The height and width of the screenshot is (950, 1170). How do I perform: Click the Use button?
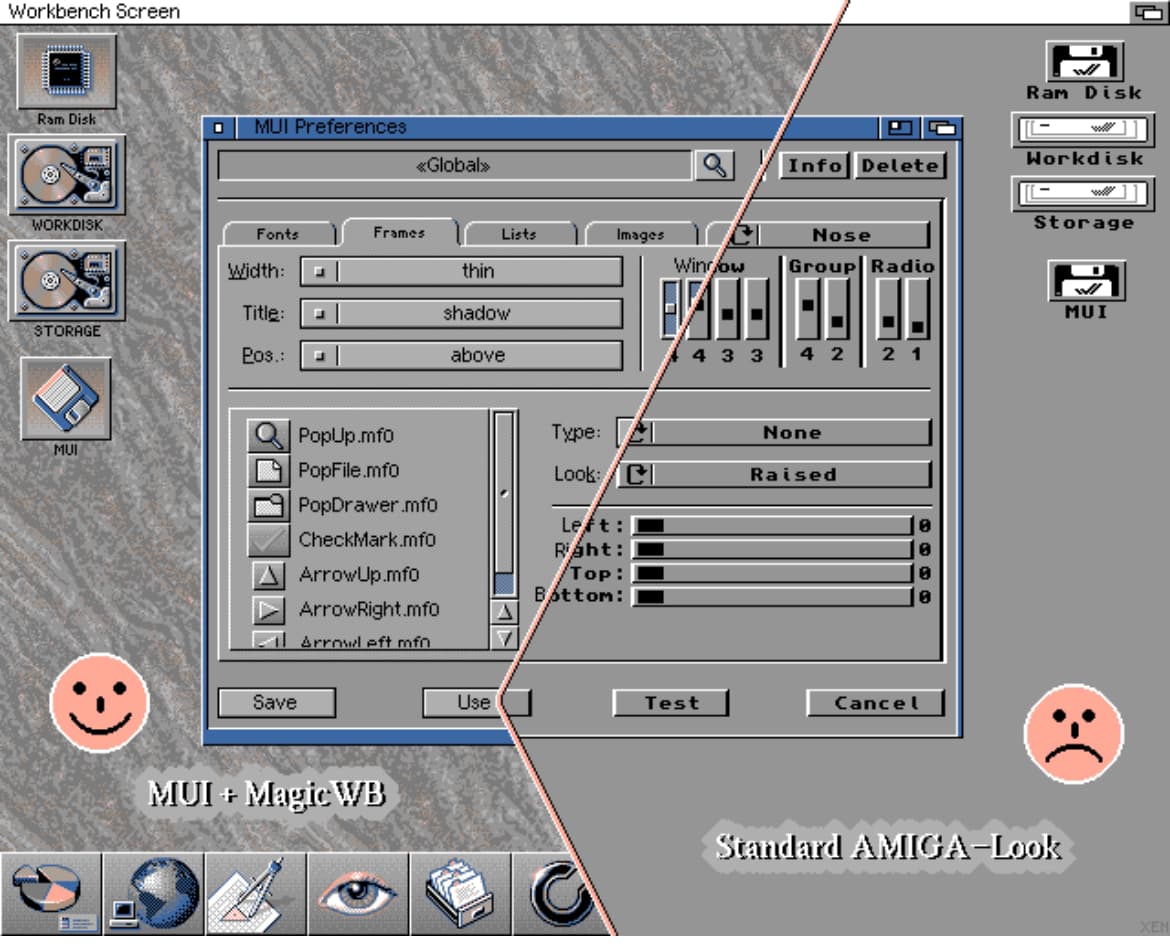(475, 702)
